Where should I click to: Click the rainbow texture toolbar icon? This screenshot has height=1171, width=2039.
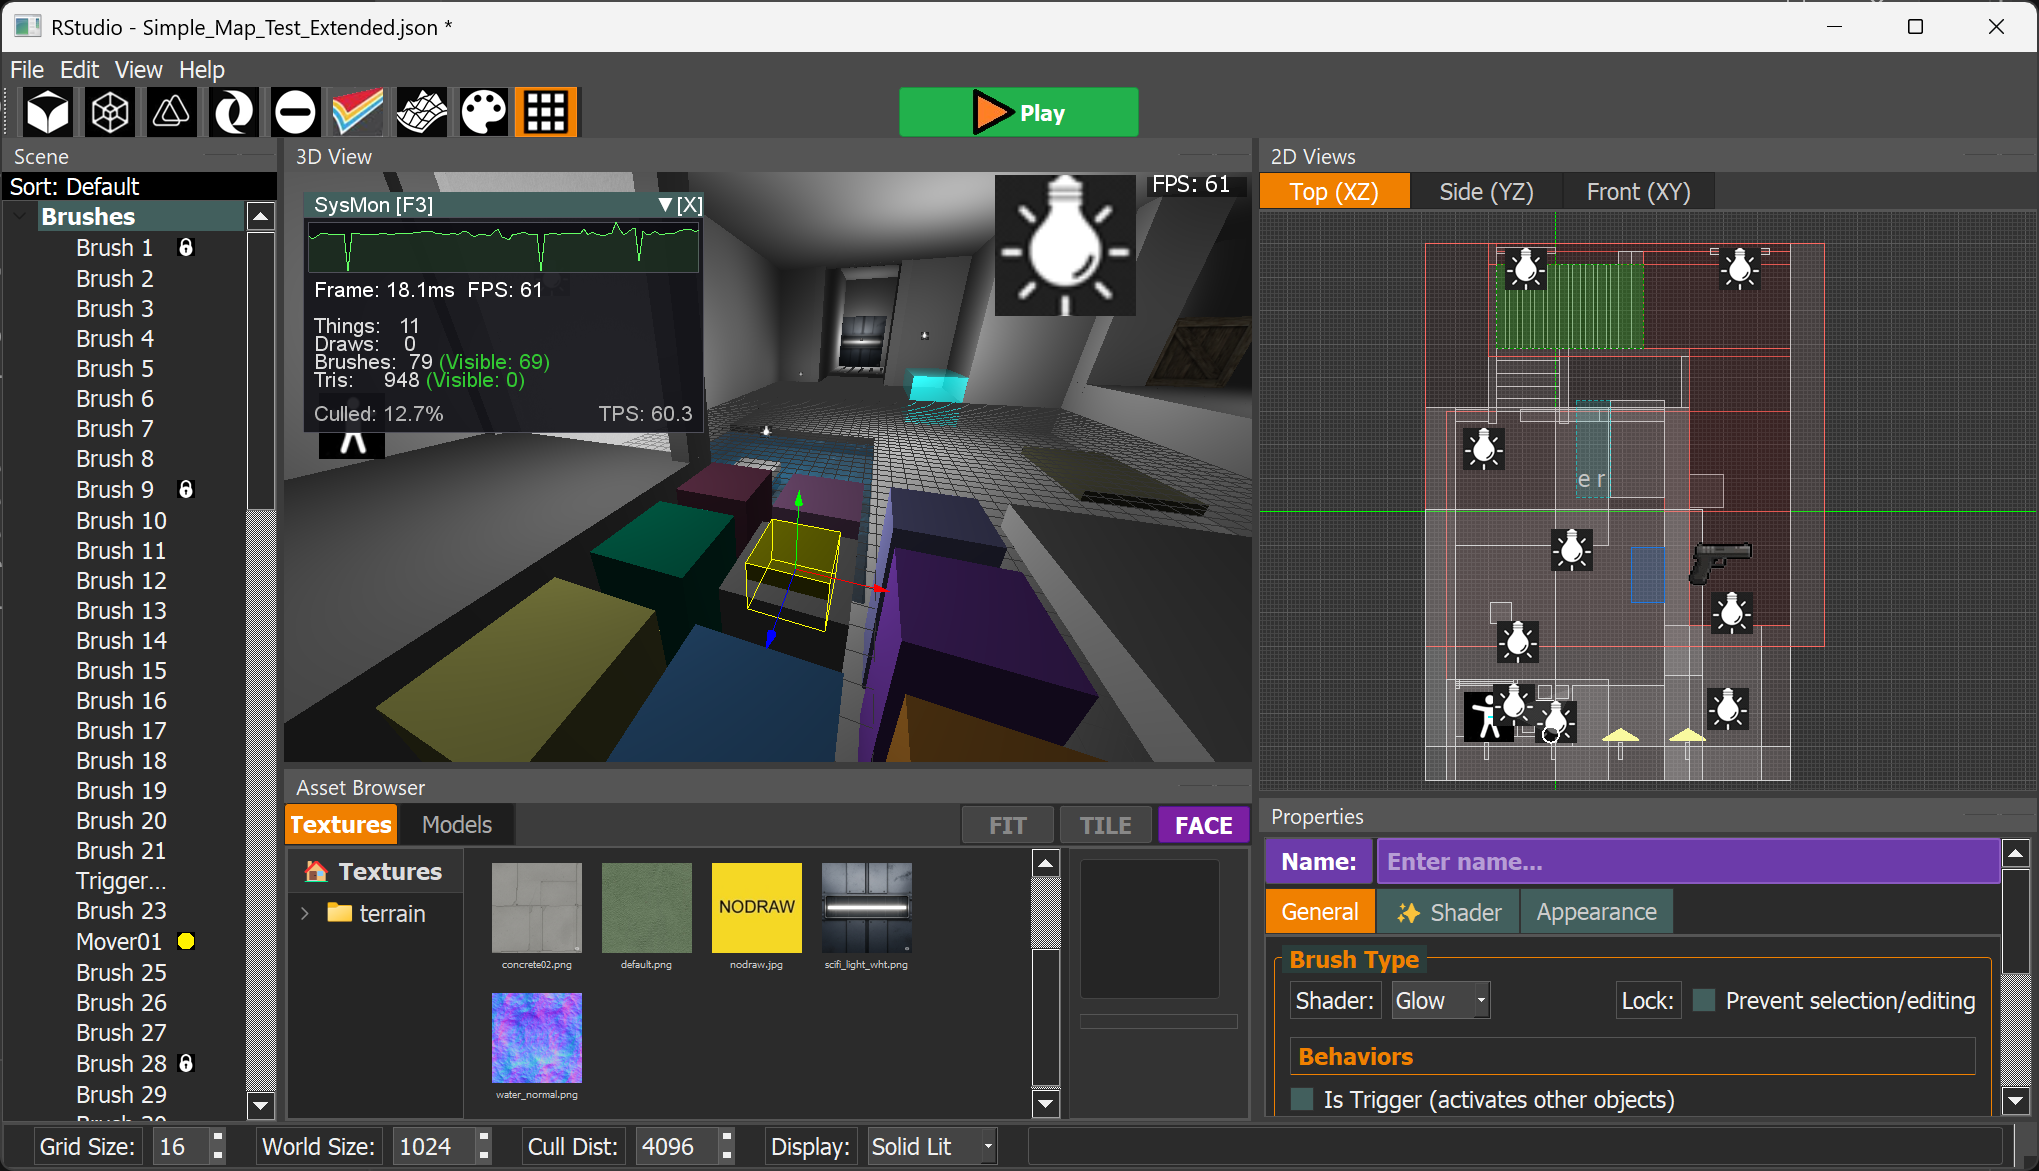click(358, 112)
